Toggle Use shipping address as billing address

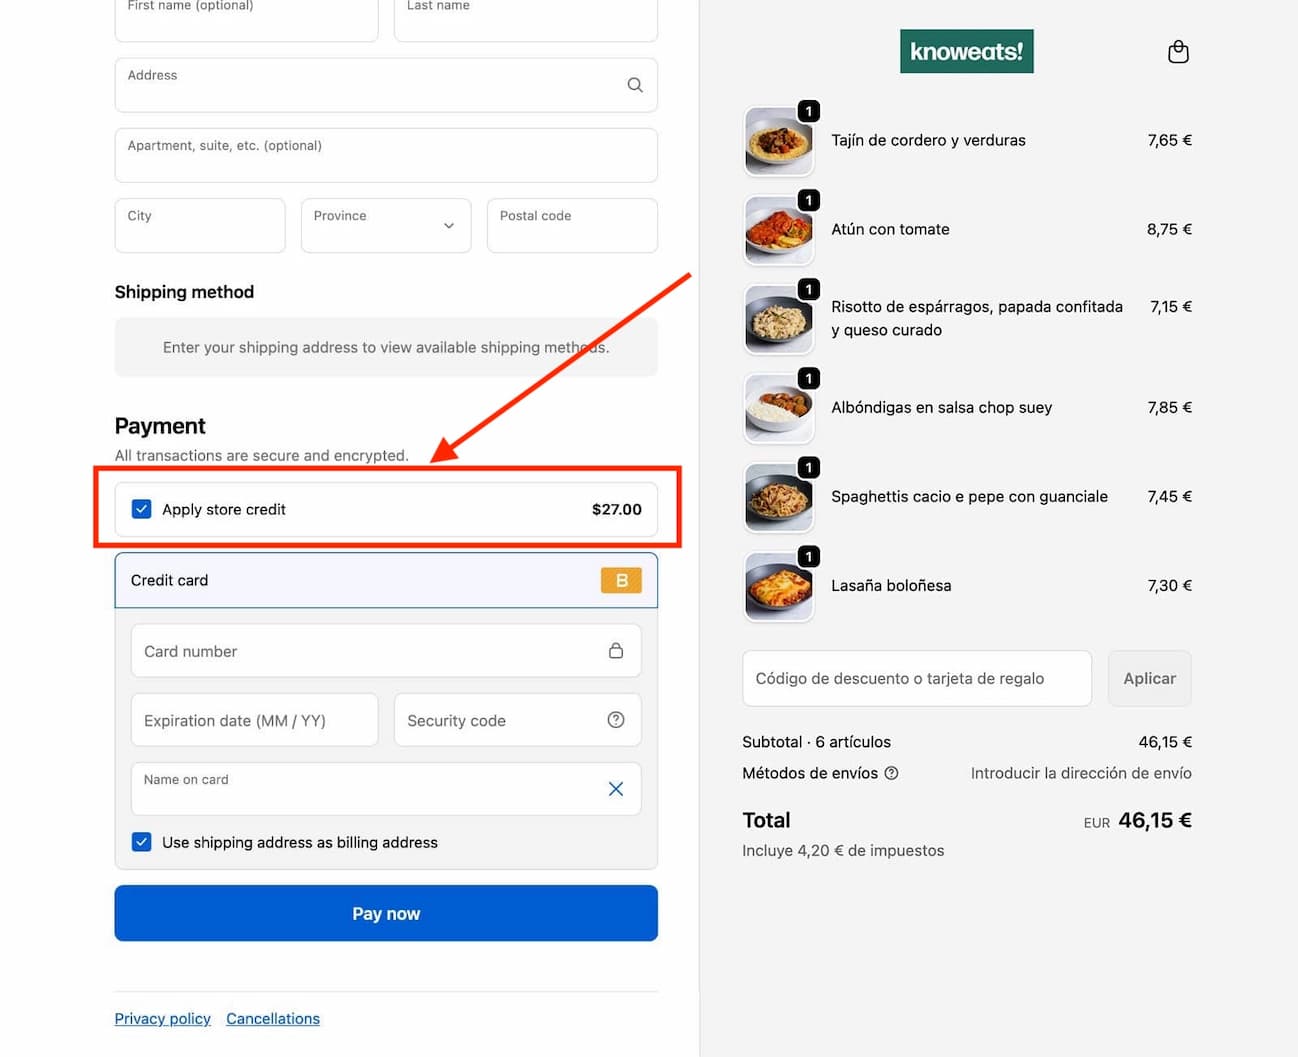coord(142,842)
